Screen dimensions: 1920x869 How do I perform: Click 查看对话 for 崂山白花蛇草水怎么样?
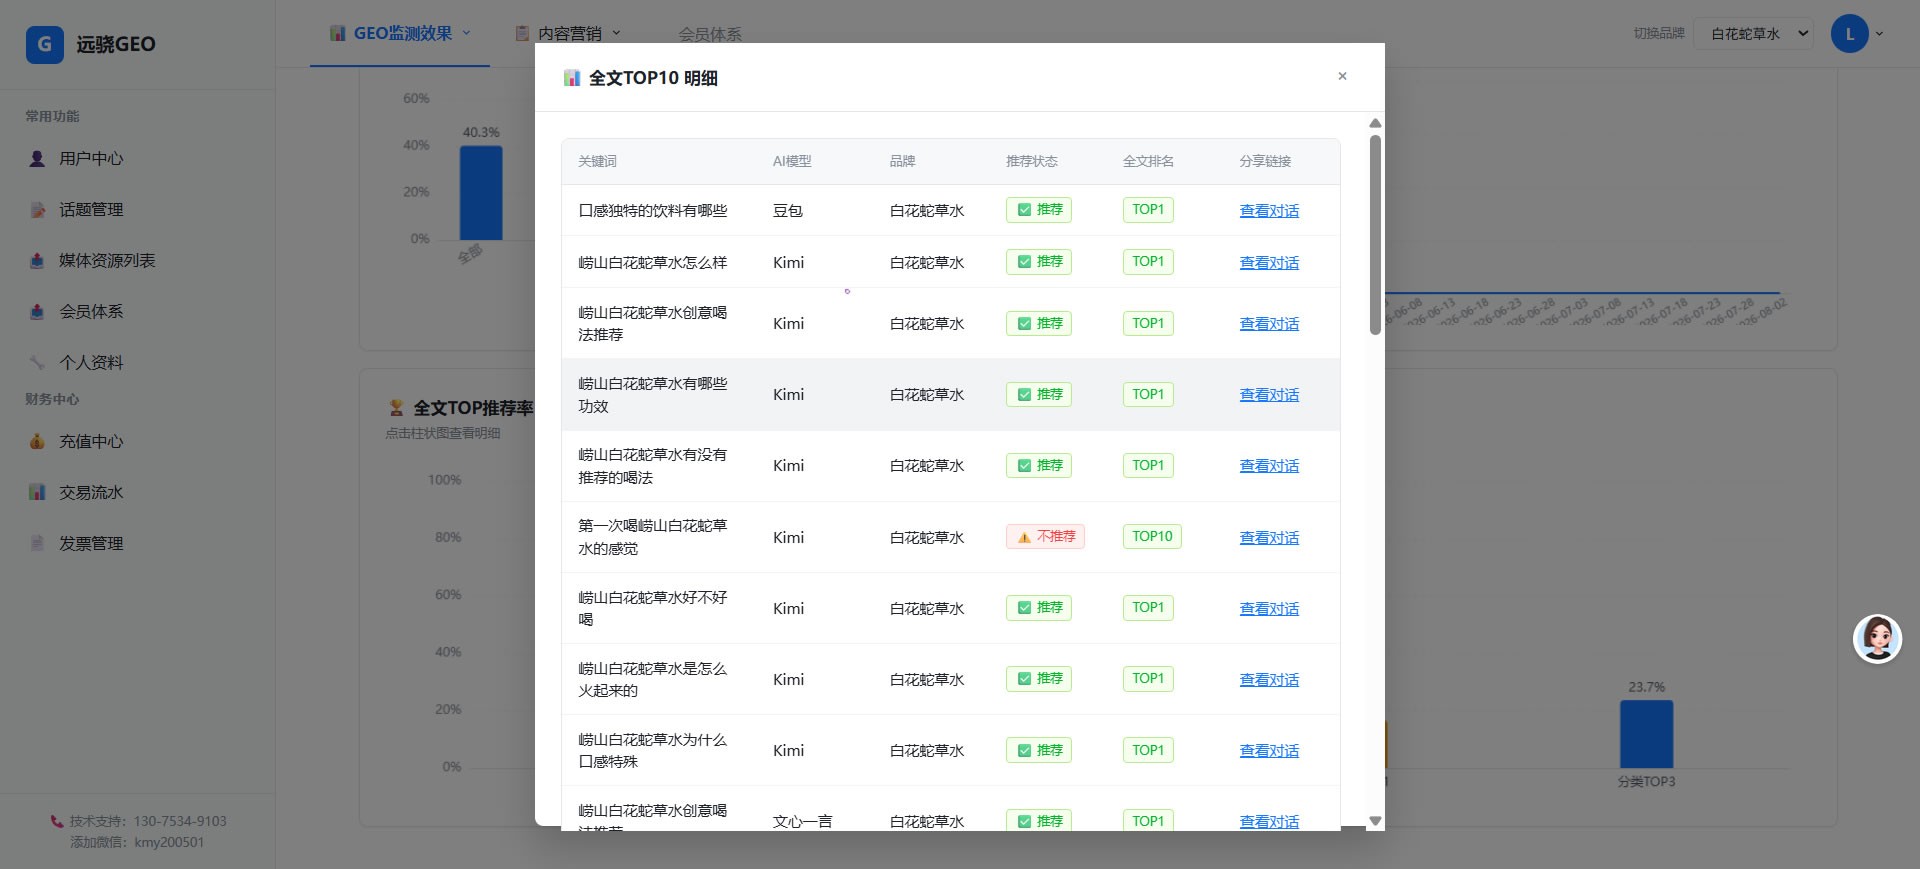(x=1269, y=263)
